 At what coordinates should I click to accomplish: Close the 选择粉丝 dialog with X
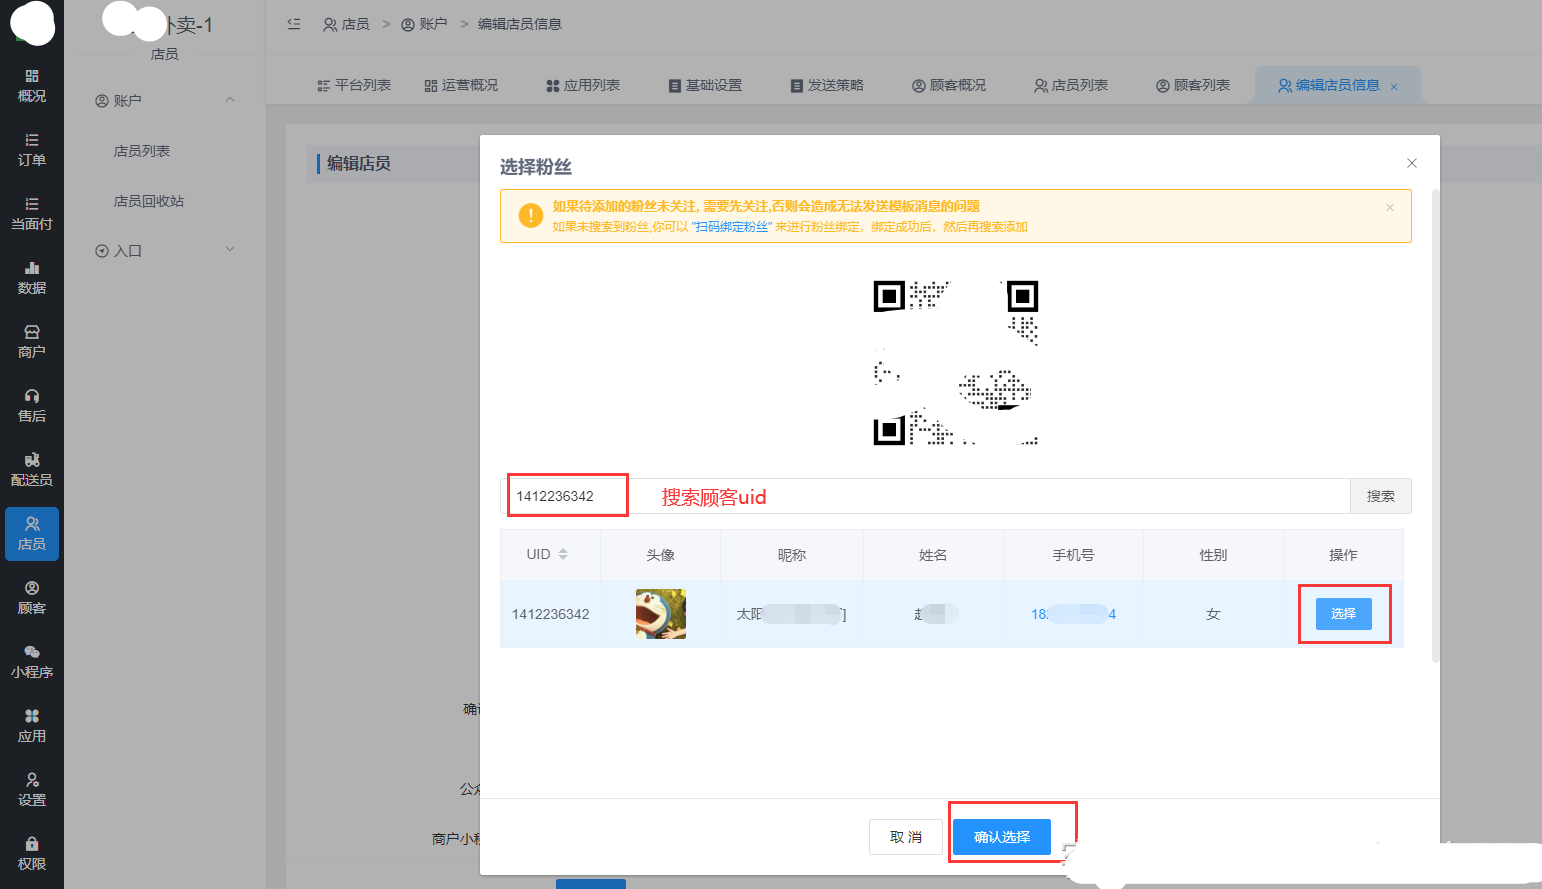click(1412, 163)
